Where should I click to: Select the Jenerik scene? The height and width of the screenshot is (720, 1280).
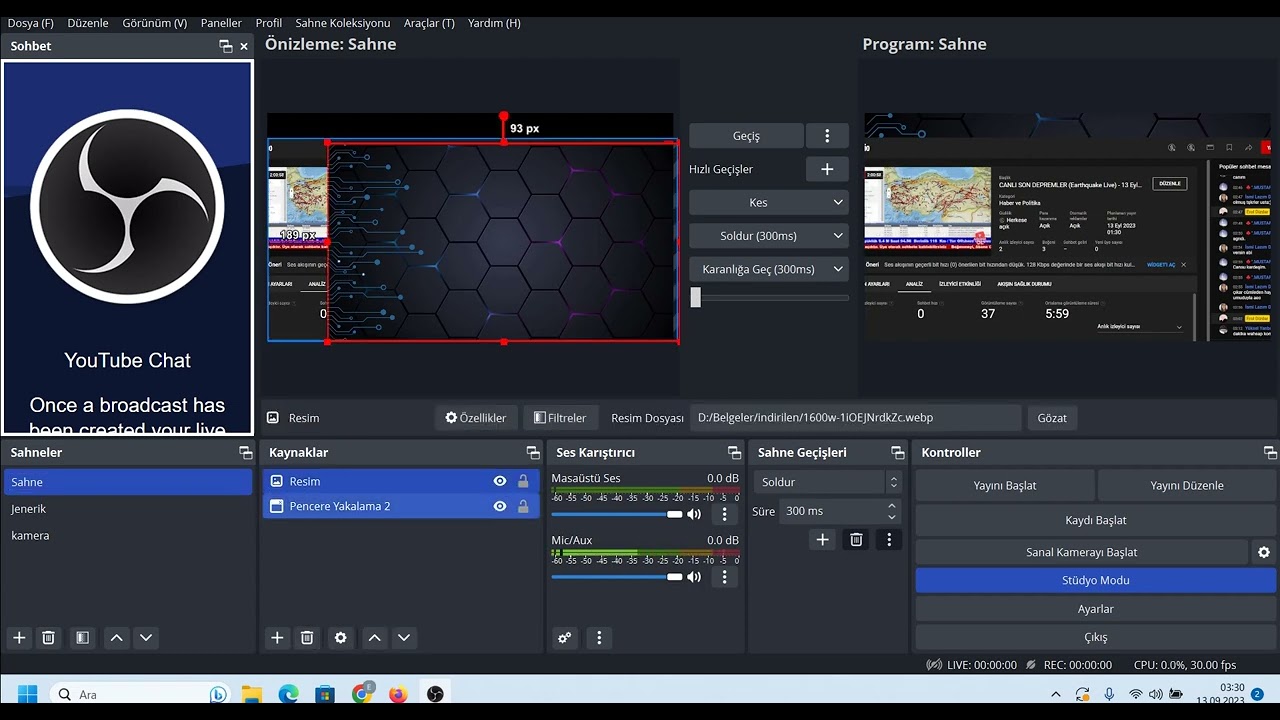(x=128, y=509)
